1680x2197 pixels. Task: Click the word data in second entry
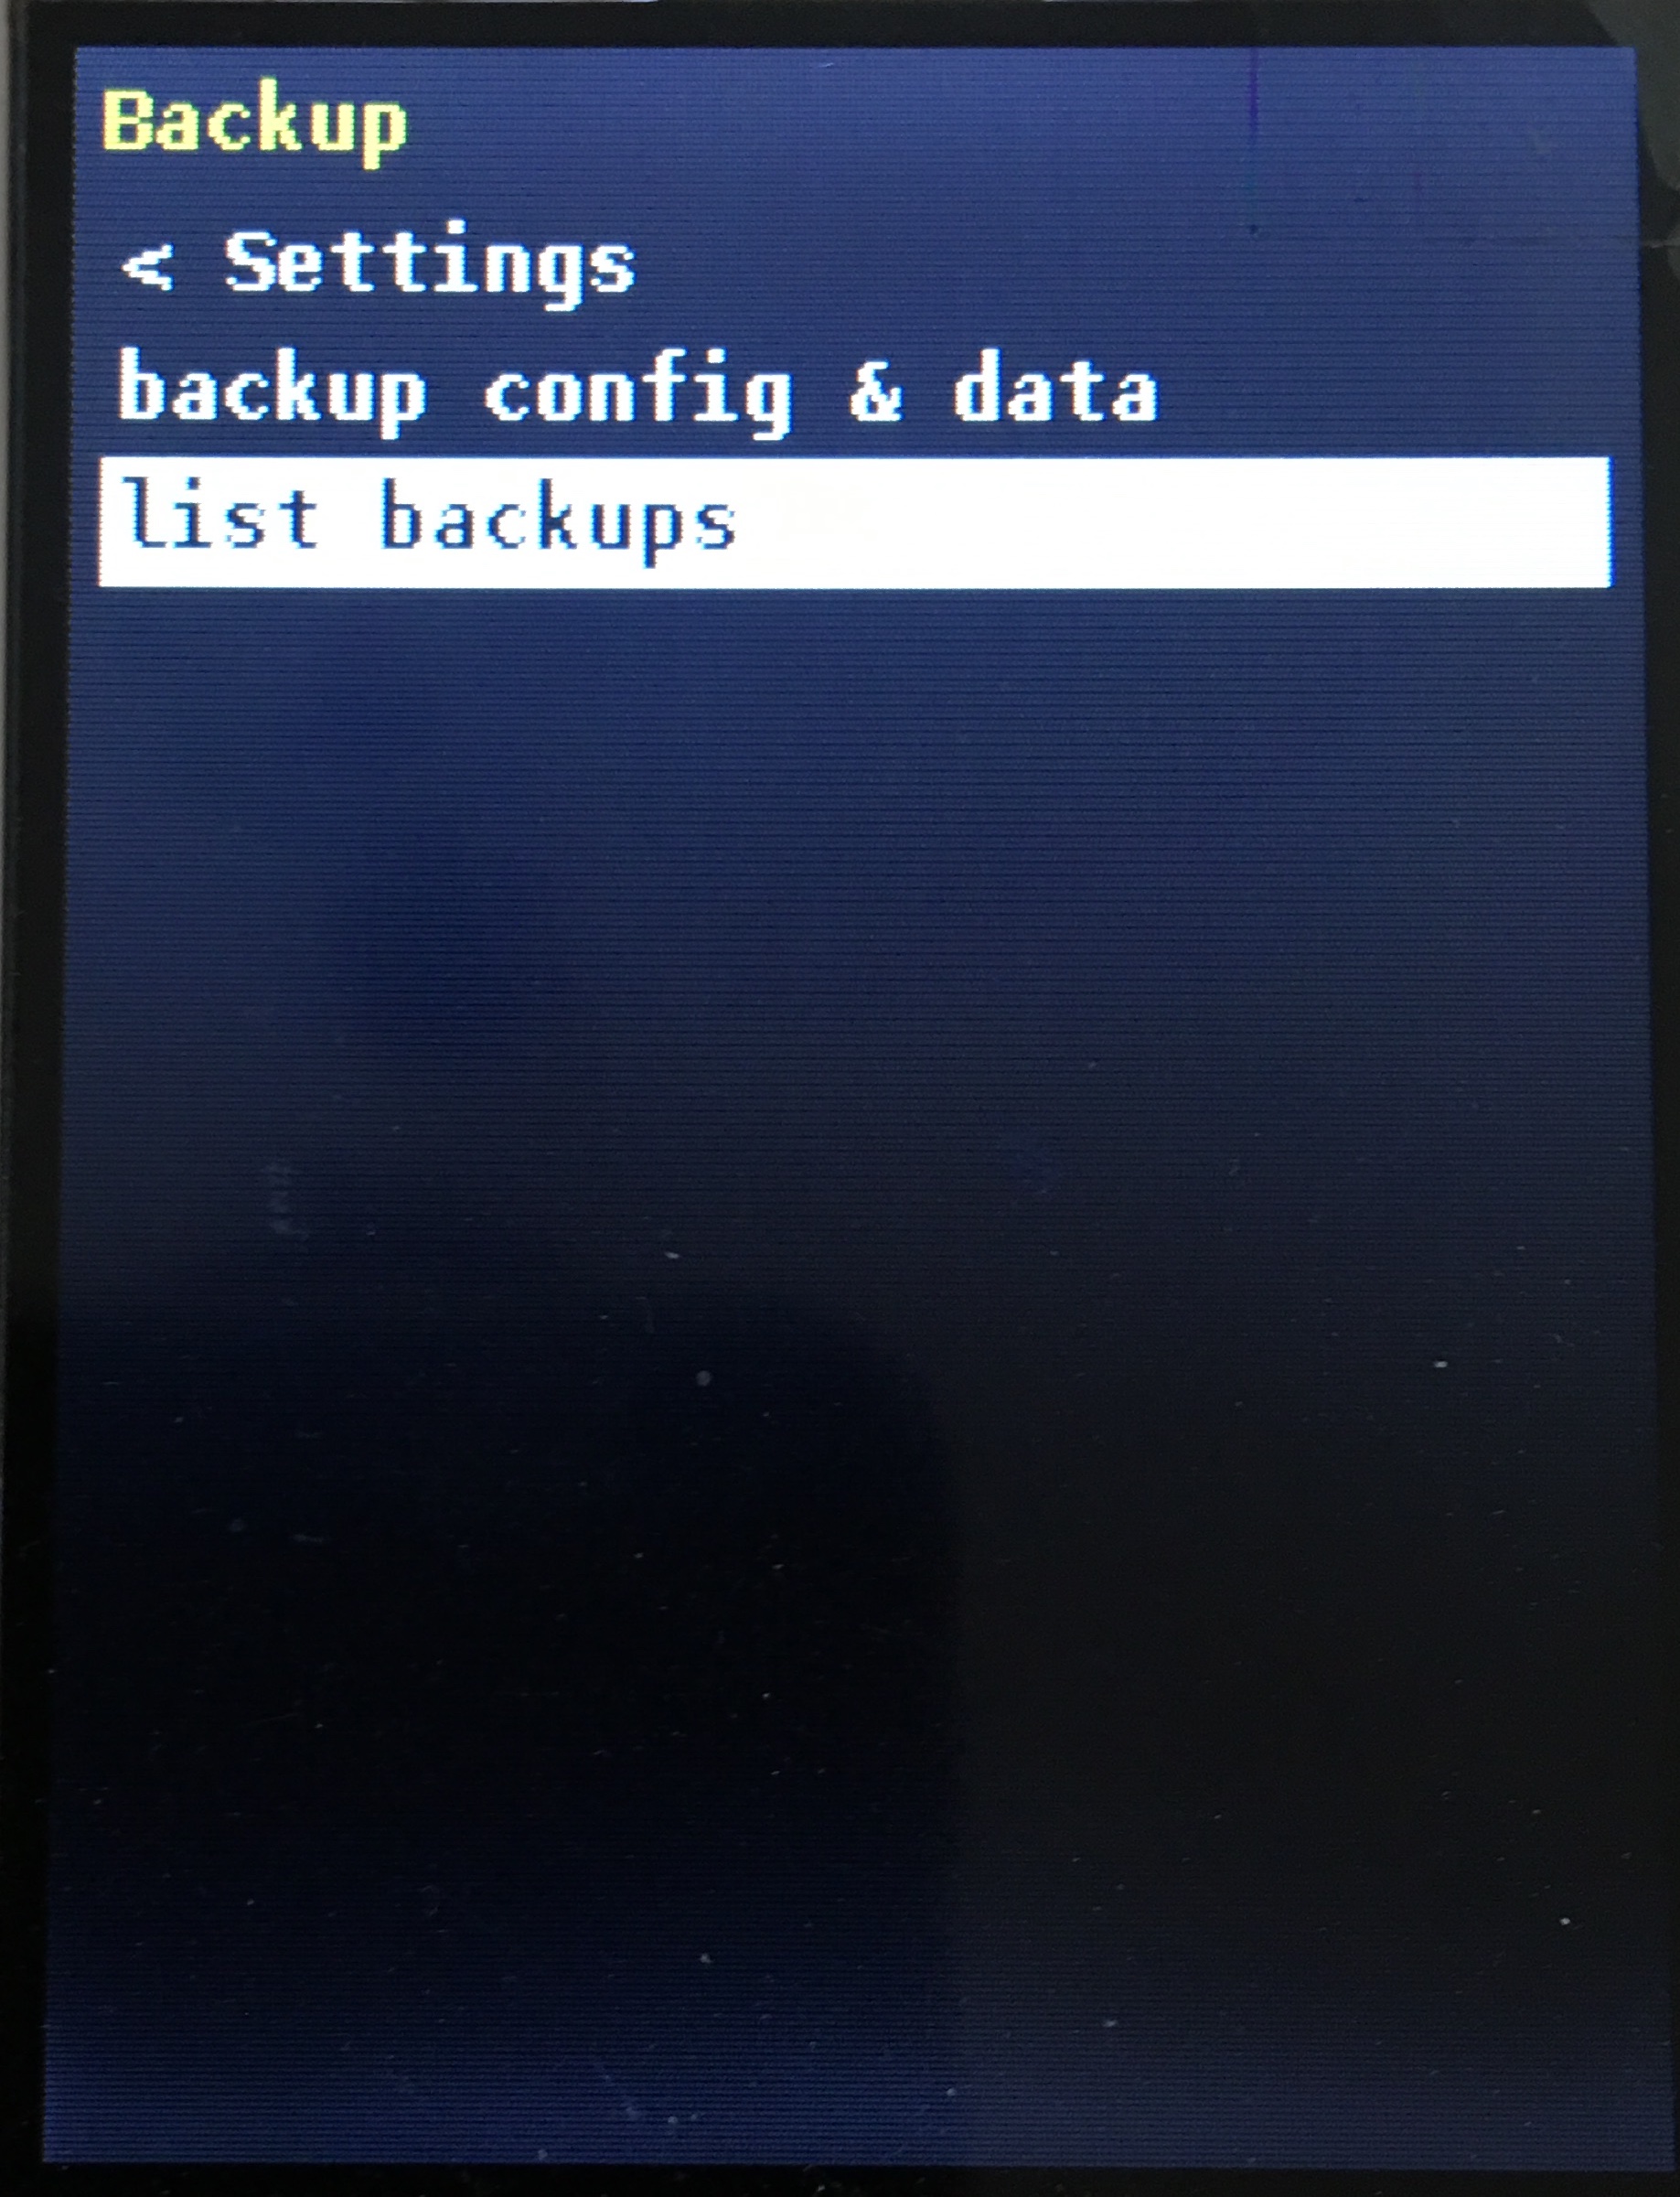(1055, 388)
